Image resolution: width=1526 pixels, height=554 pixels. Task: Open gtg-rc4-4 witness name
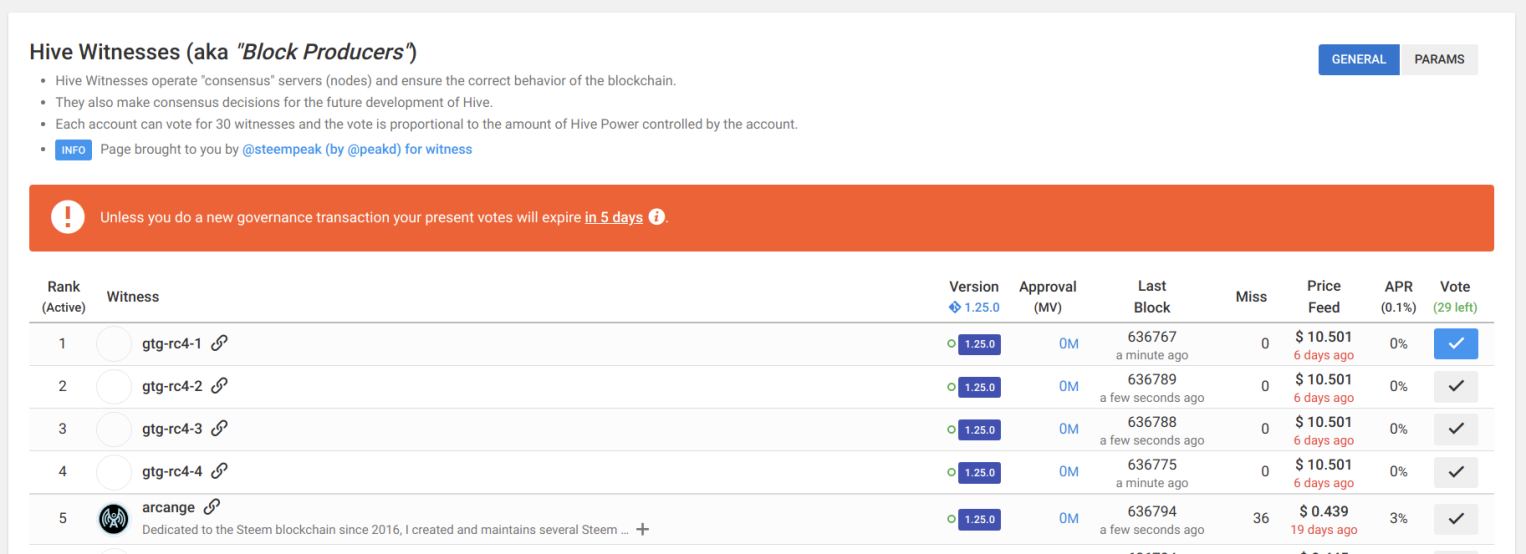click(x=172, y=471)
